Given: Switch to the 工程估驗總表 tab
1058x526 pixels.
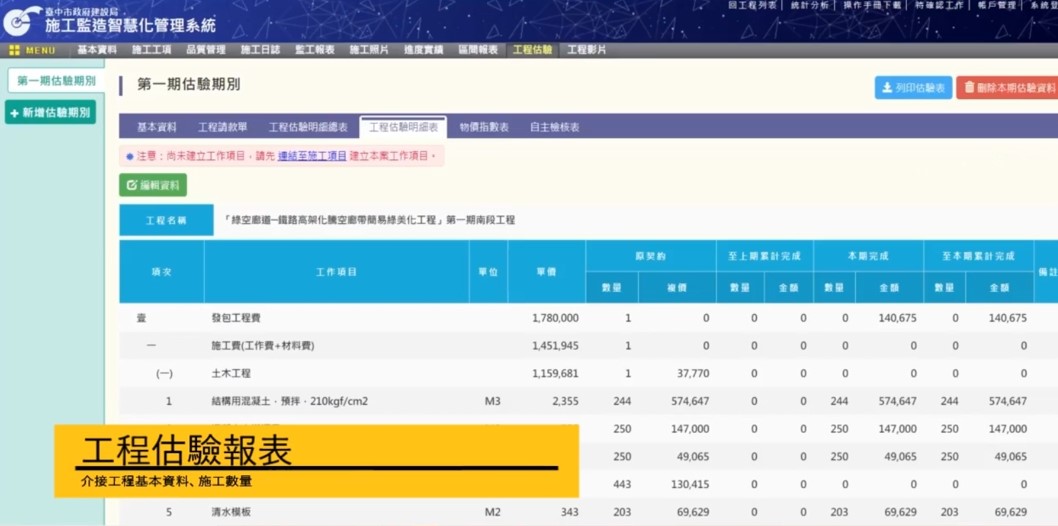Looking at the screenshot, I should click(x=308, y=128).
